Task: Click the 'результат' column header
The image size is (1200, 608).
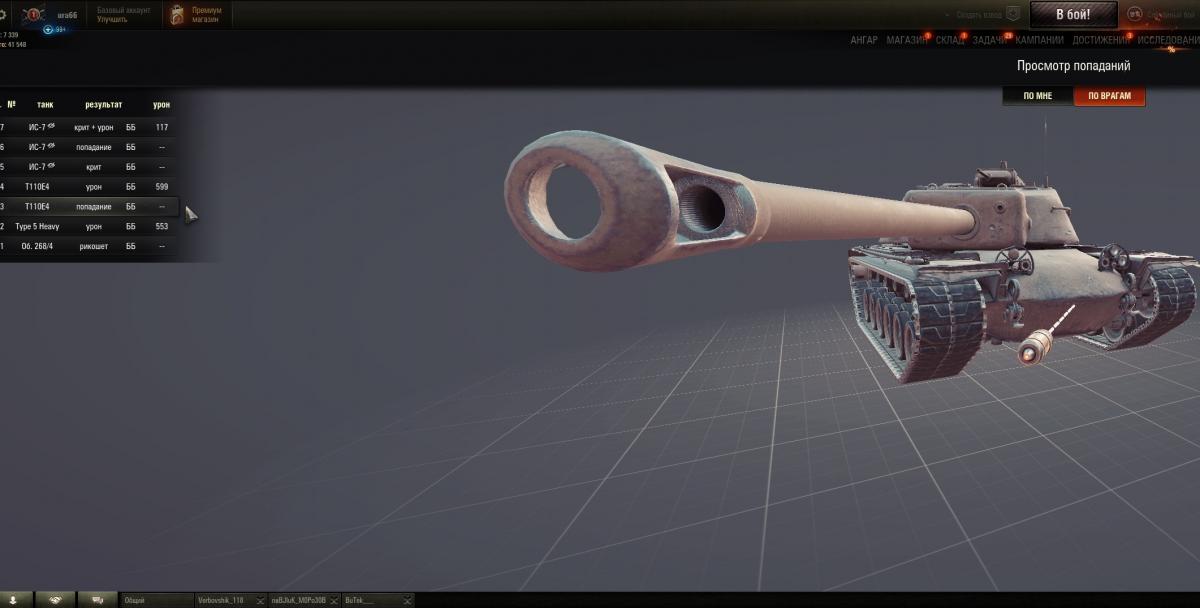Action: (x=103, y=104)
